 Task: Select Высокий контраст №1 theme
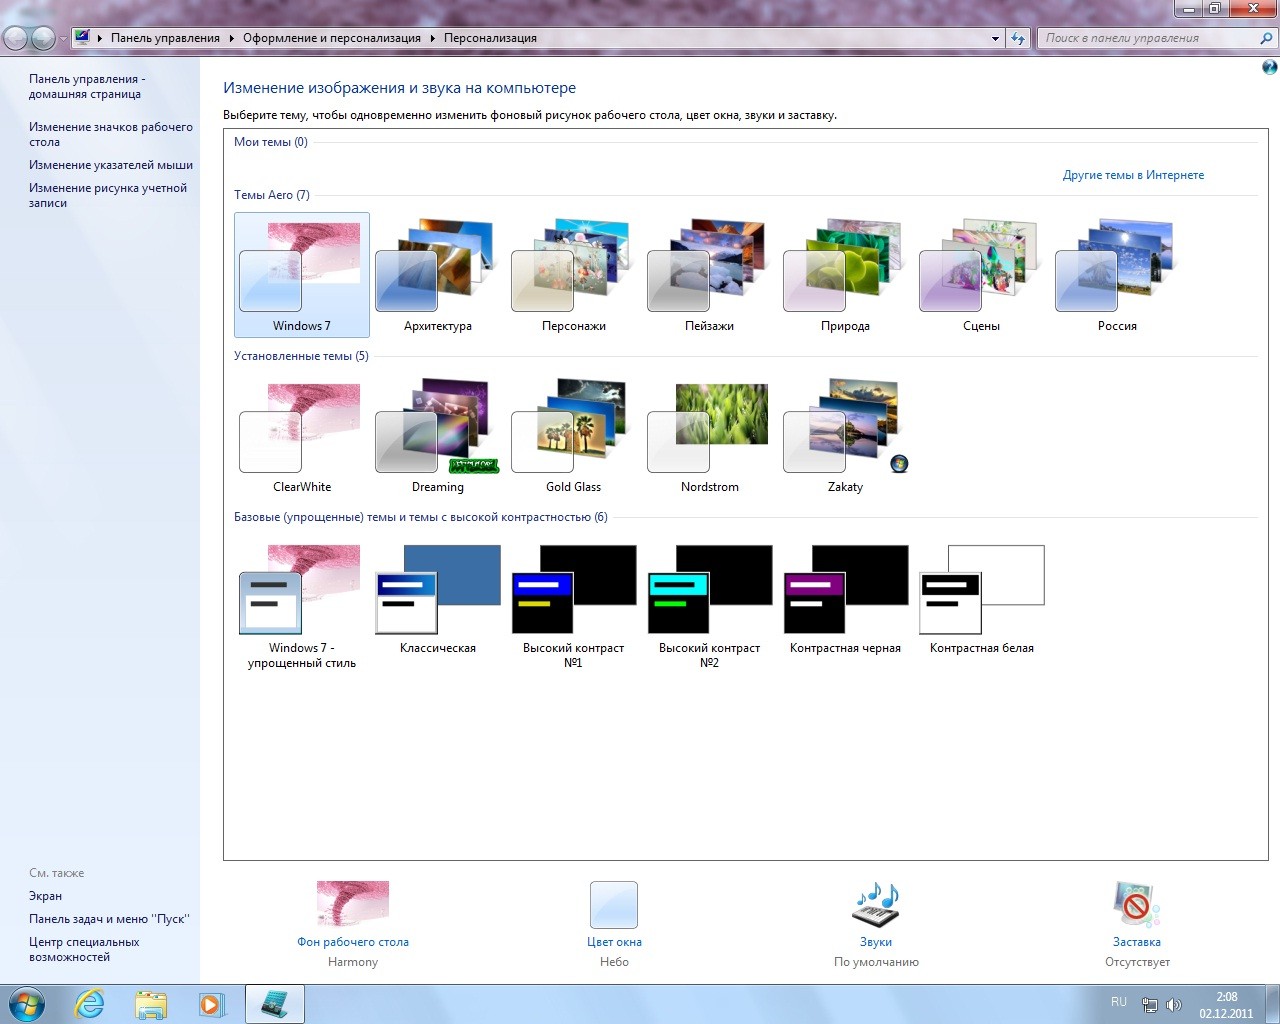click(574, 605)
